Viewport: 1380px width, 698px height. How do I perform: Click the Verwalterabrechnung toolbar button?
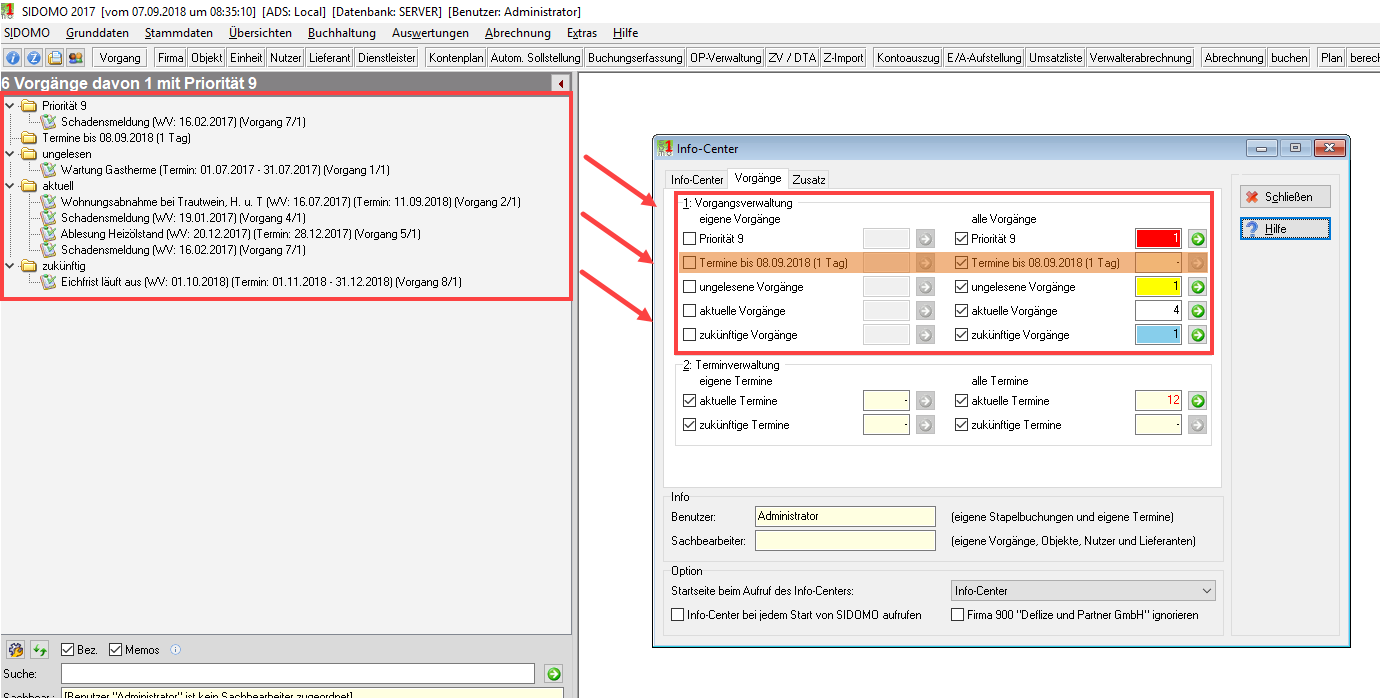pyautogui.click(x=1141, y=58)
